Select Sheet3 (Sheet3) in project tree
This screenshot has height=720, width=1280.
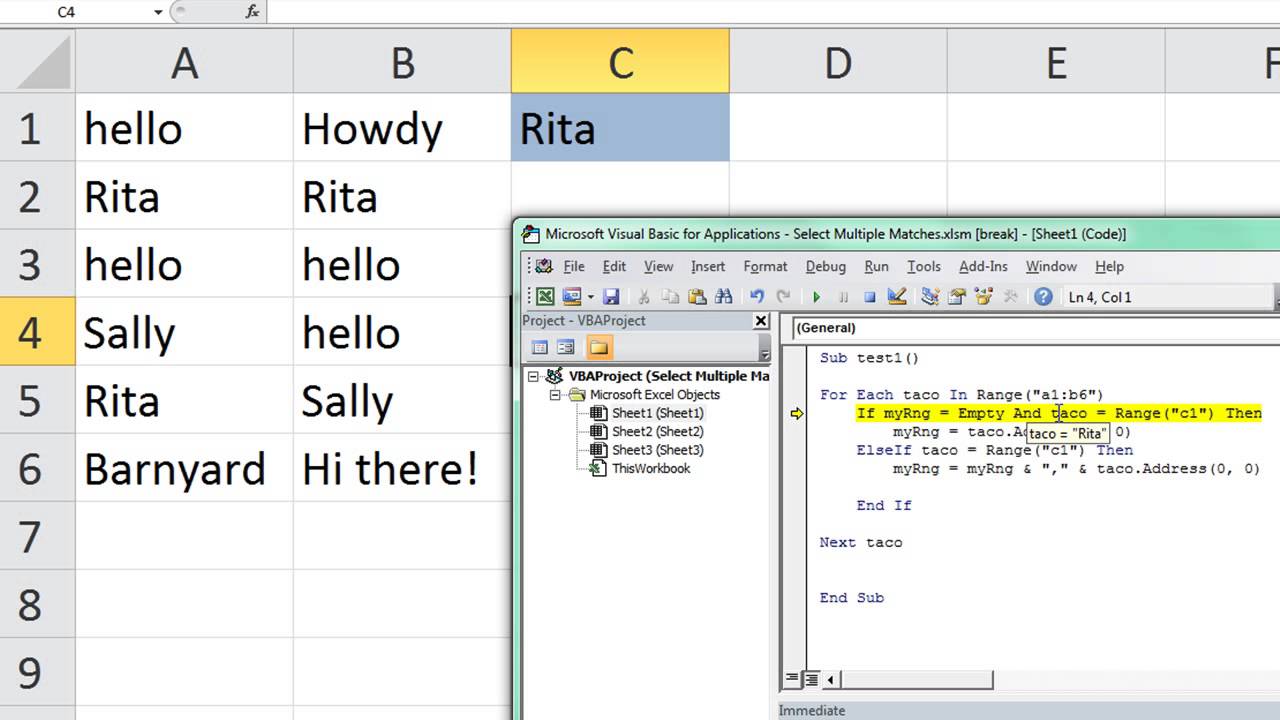coord(657,450)
